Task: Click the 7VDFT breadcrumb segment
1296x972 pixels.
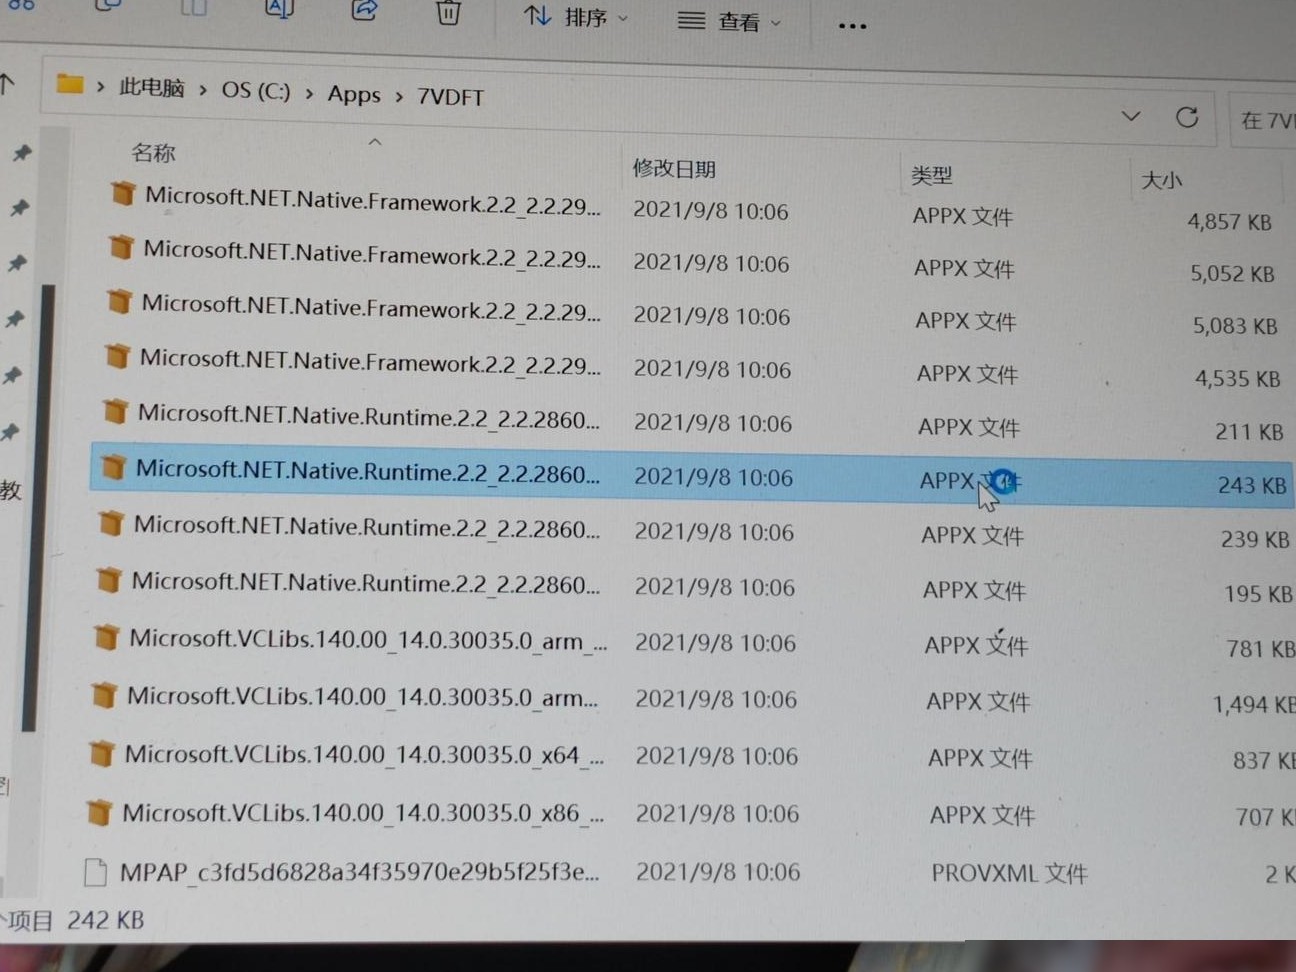Action: [450, 97]
